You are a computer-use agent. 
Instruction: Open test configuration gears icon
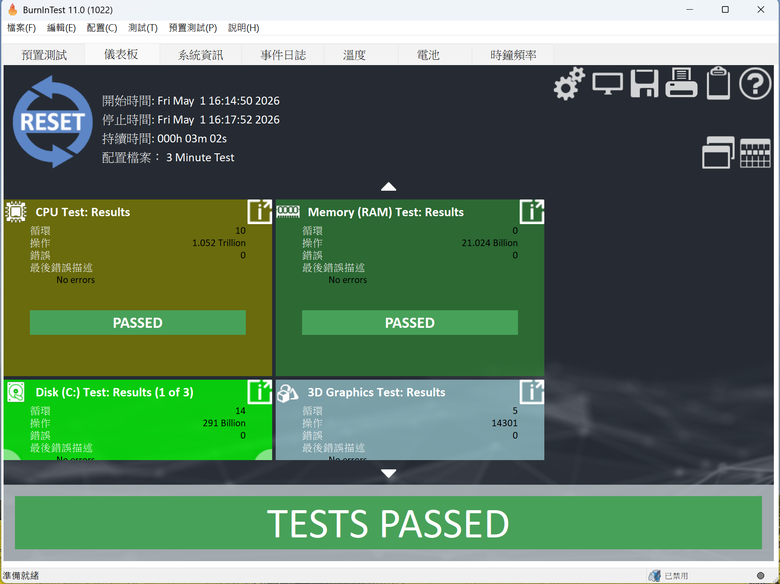pos(569,84)
